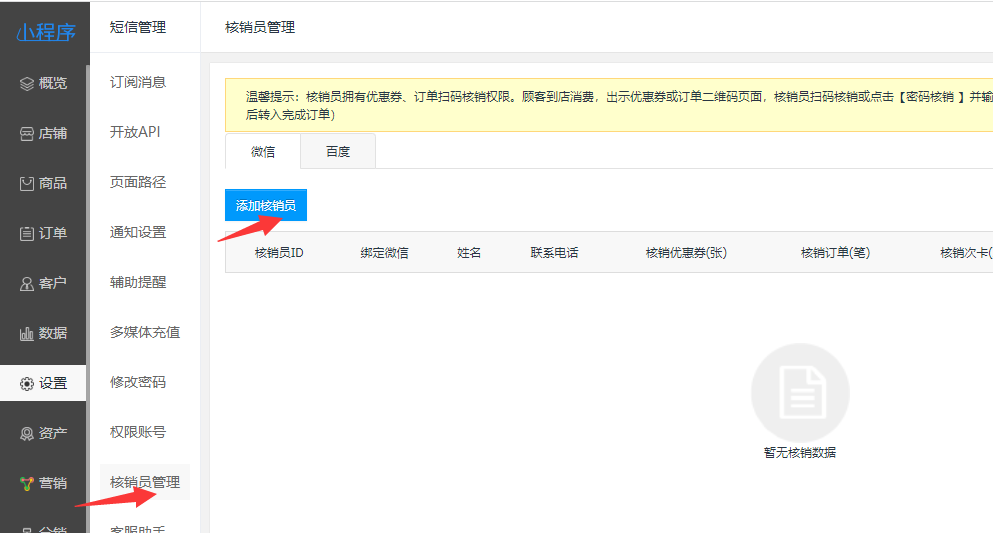Go to 营销 section
Viewport: 993px width, 533px height.
43,483
